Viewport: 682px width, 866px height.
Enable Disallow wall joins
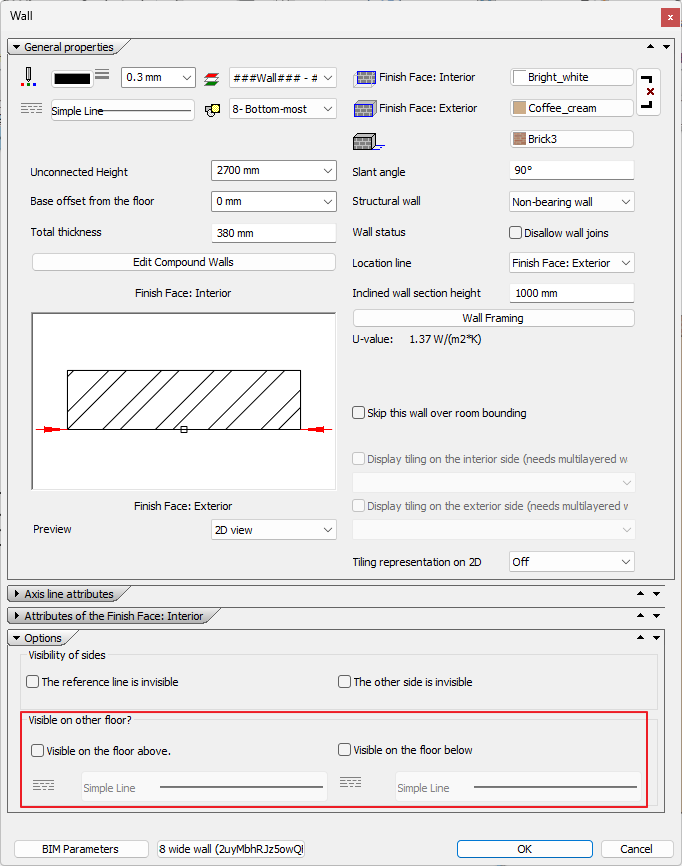tap(516, 233)
